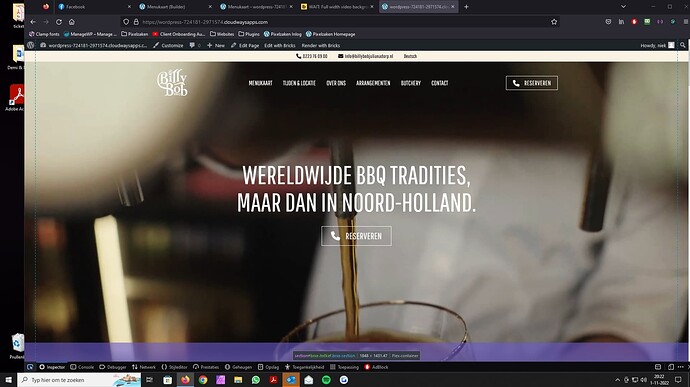
Task: Click Edit with Bricks in admin bar
Action: point(280,45)
